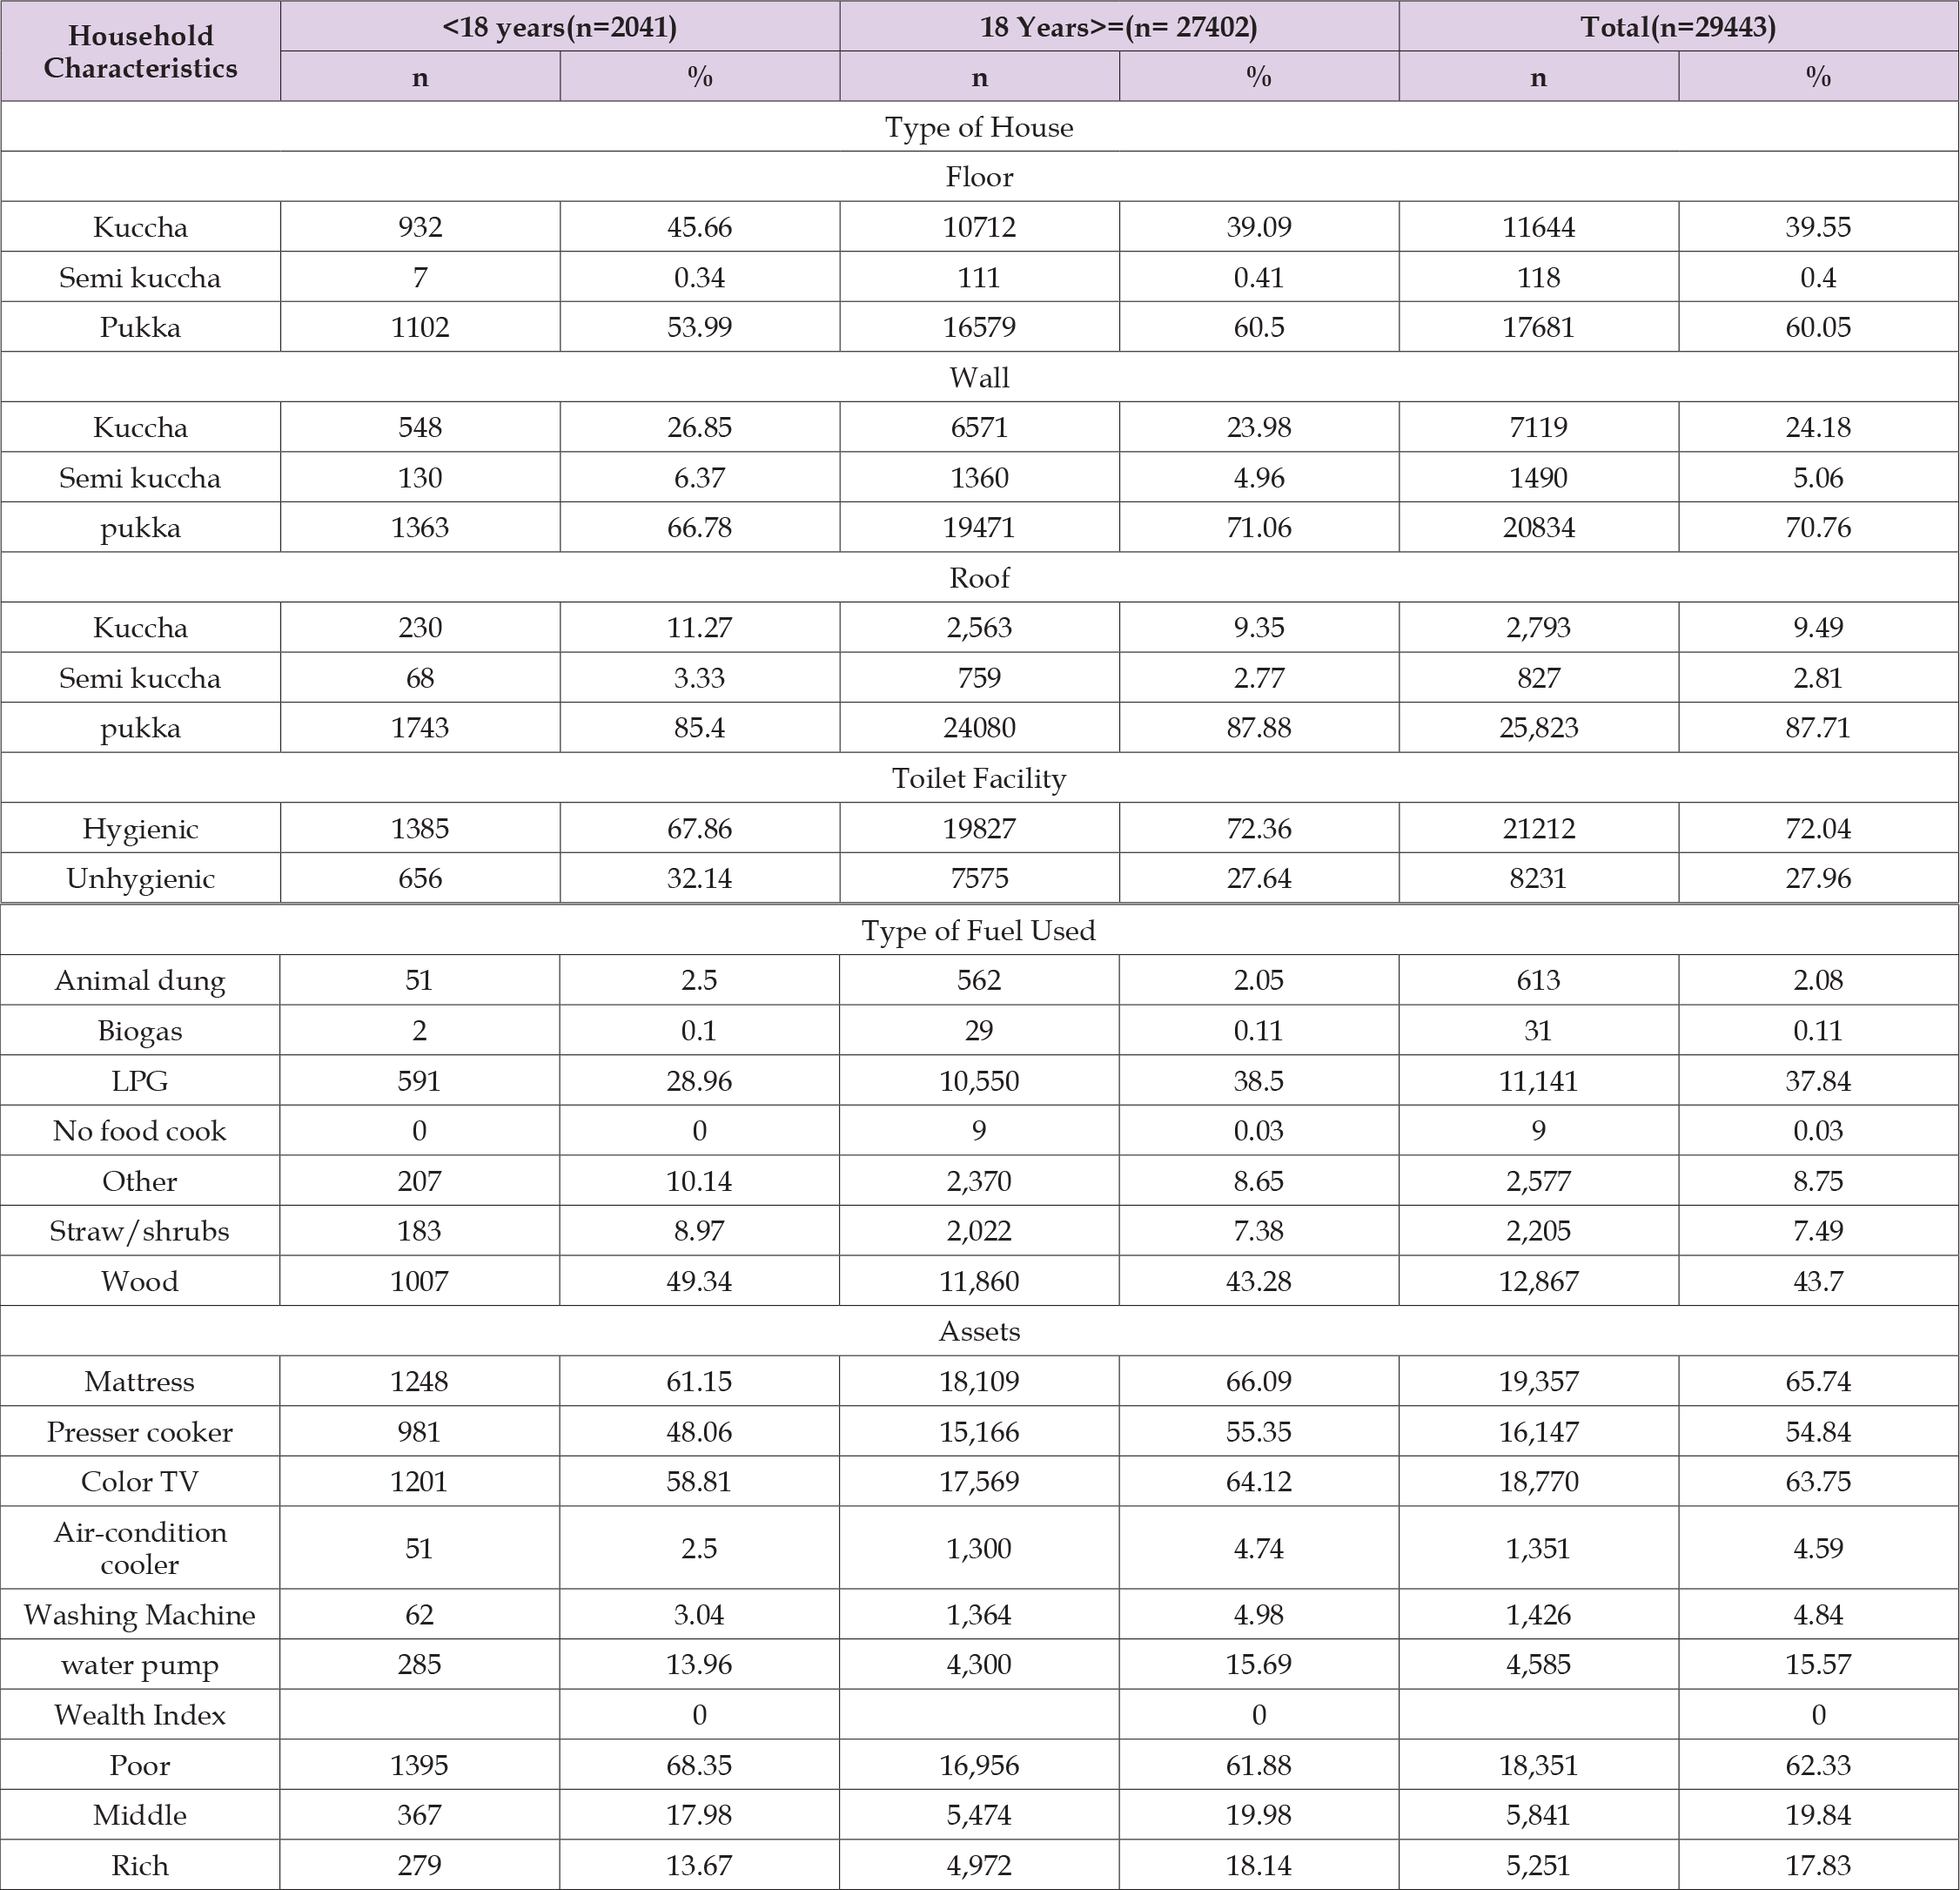Select the percentage cell "87.71"

tap(1818, 727)
